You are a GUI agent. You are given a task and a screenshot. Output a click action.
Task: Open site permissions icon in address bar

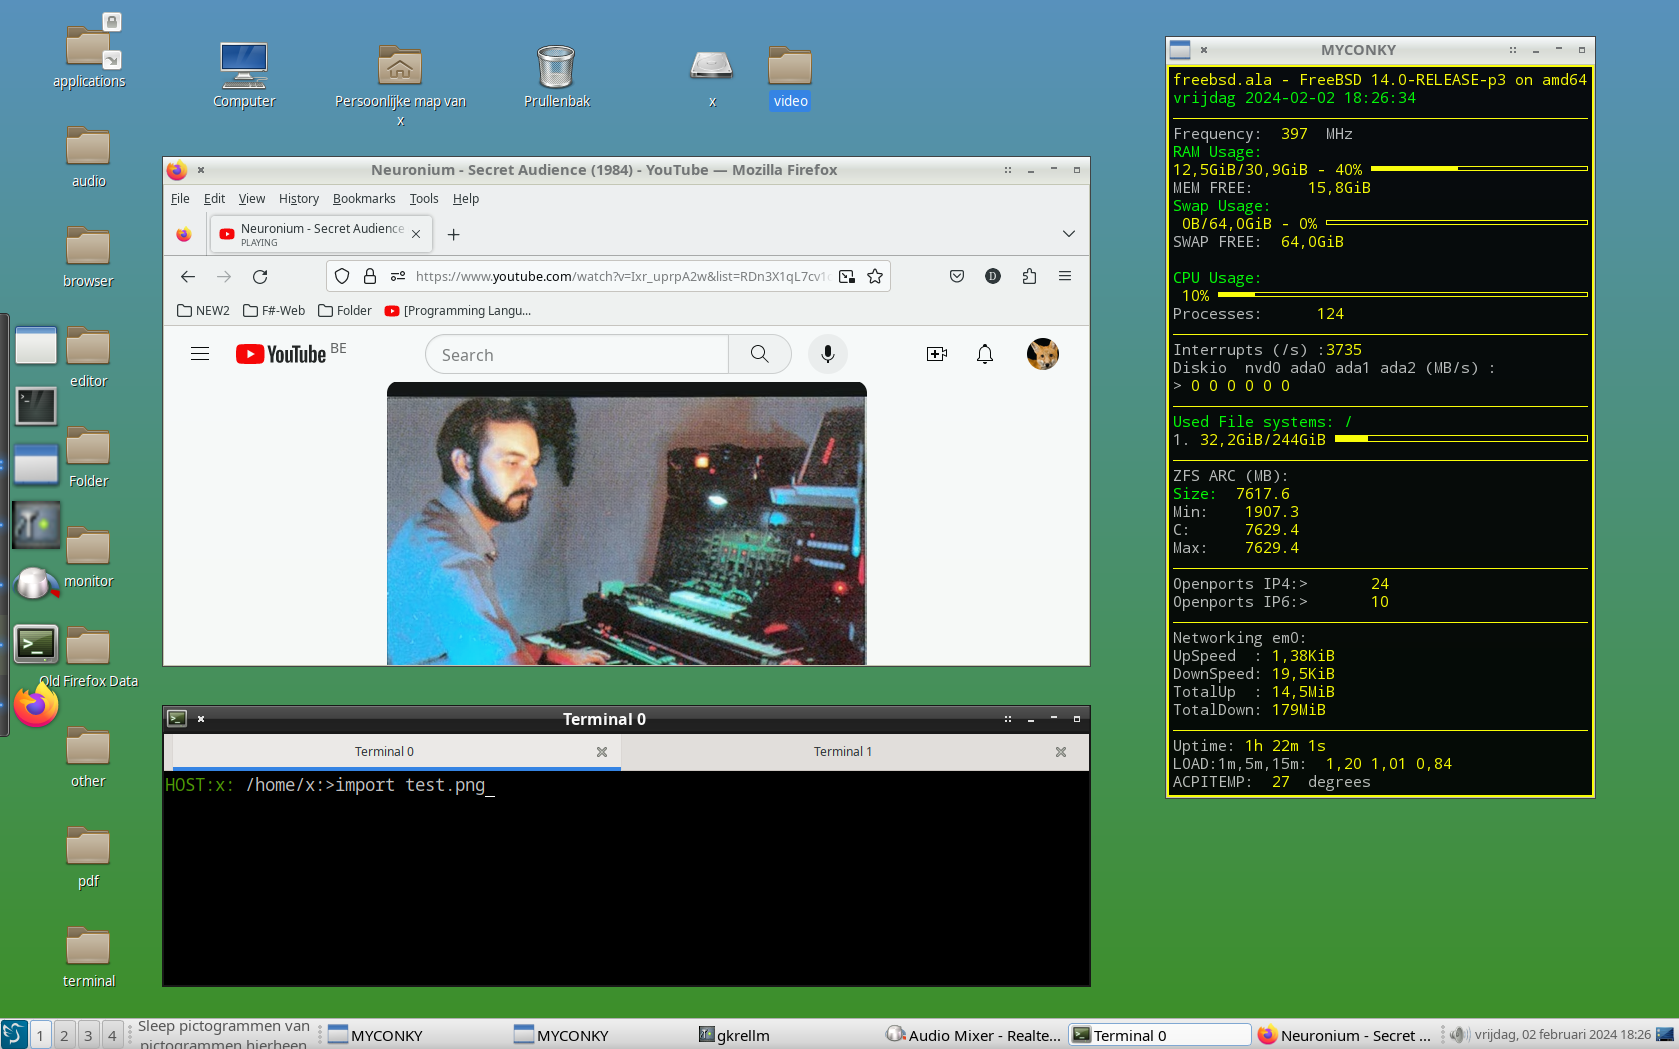(x=398, y=276)
